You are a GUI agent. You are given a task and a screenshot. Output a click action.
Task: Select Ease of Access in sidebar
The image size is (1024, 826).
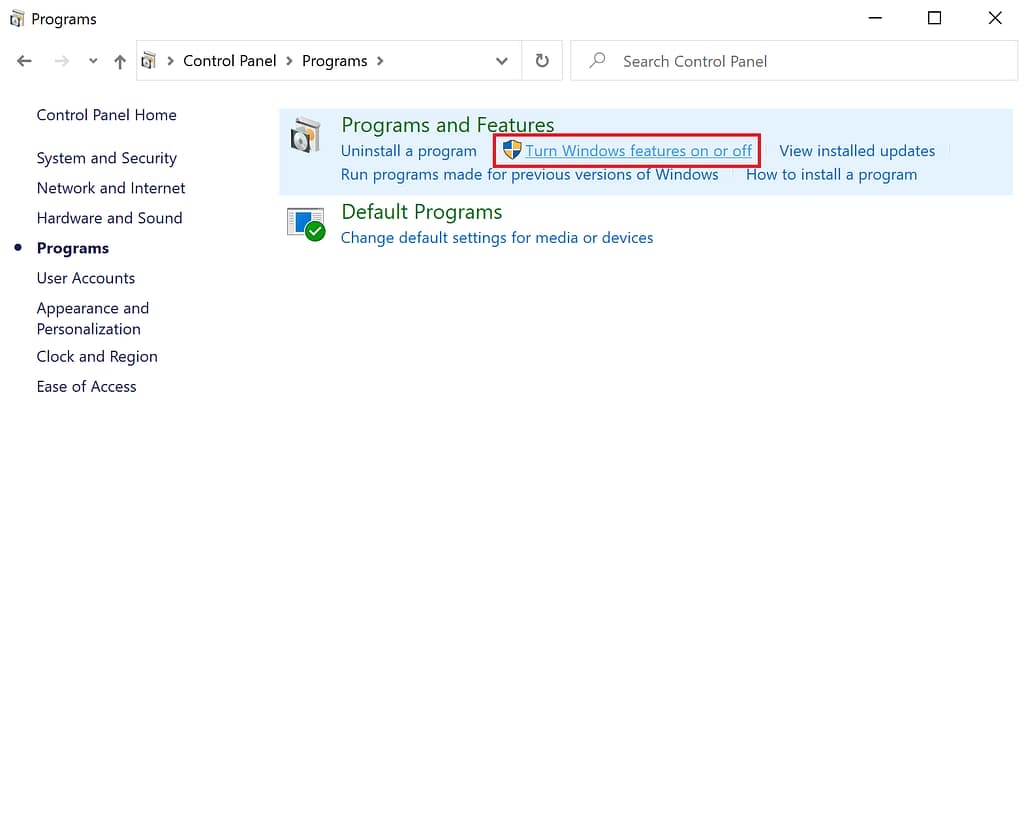pos(86,386)
